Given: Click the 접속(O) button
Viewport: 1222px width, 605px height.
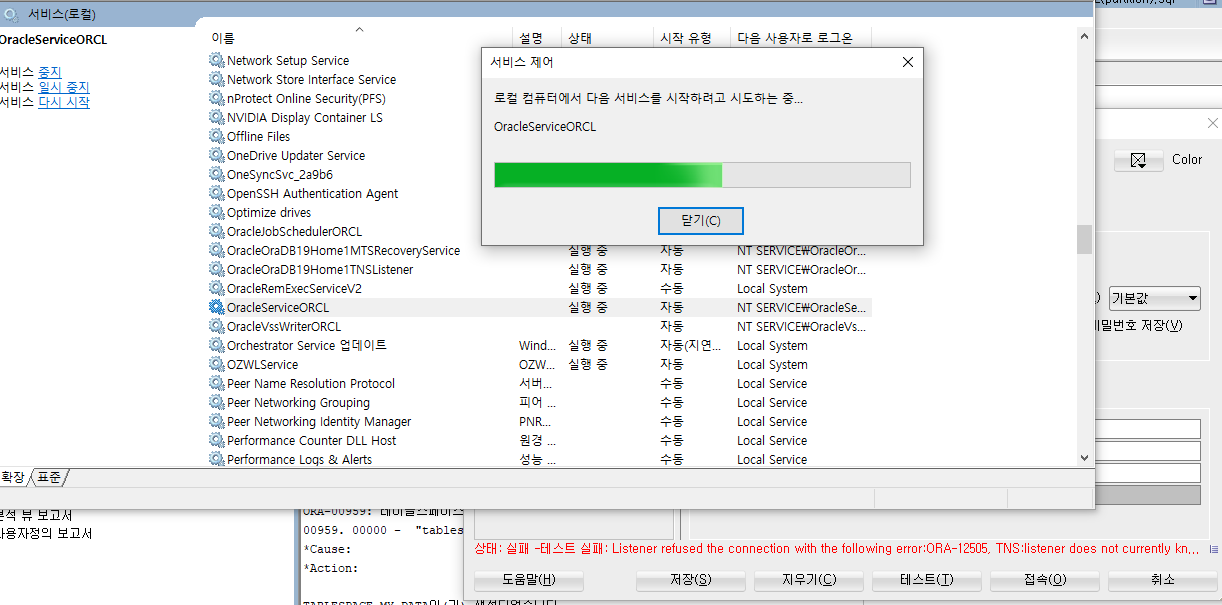Looking at the screenshot, I should 1044,580.
